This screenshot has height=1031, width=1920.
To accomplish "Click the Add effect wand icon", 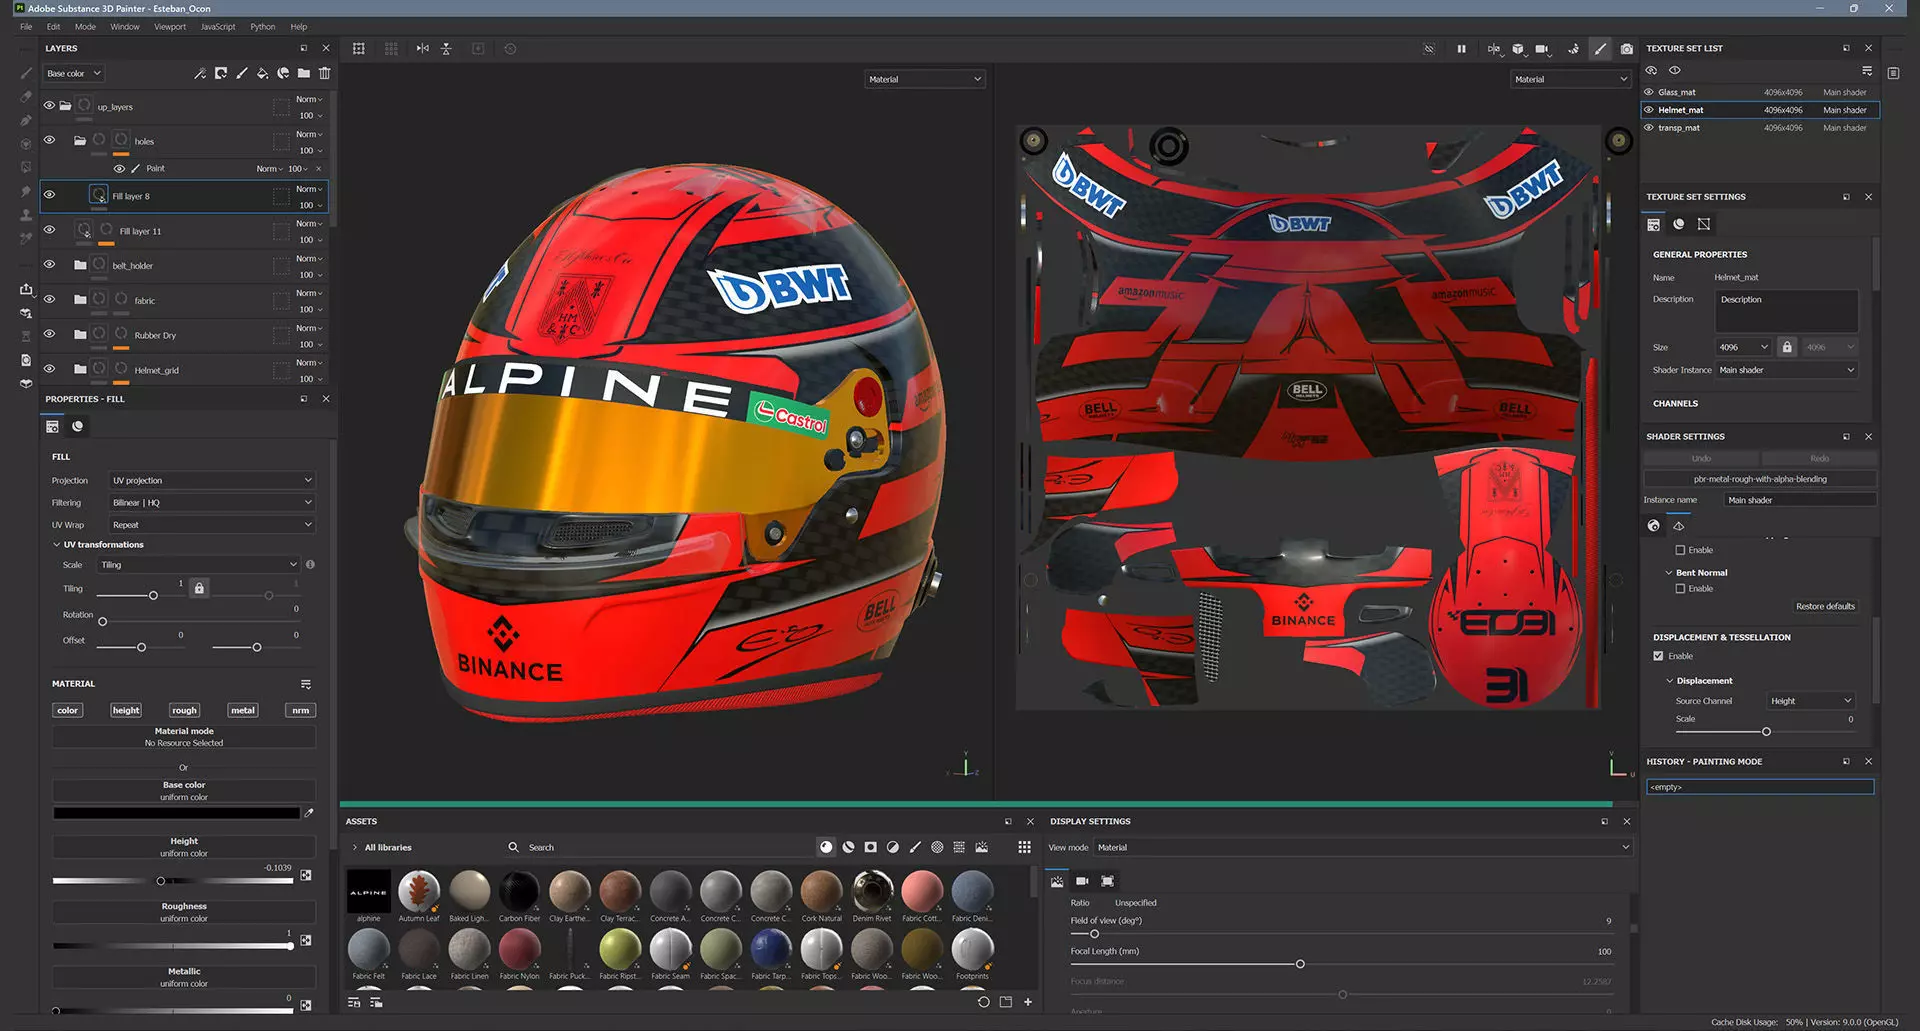I will [200, 73].
